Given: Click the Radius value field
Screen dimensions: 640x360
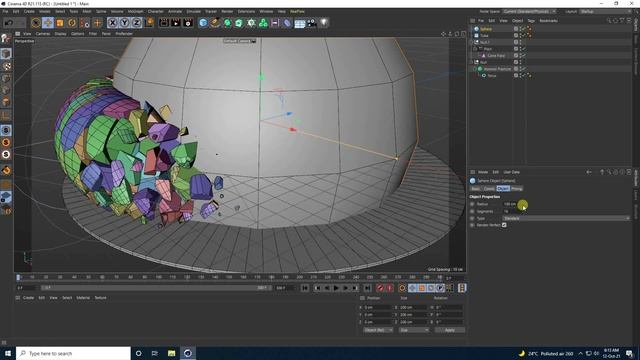Looking at the screenshot, I should tap(510, 204).
